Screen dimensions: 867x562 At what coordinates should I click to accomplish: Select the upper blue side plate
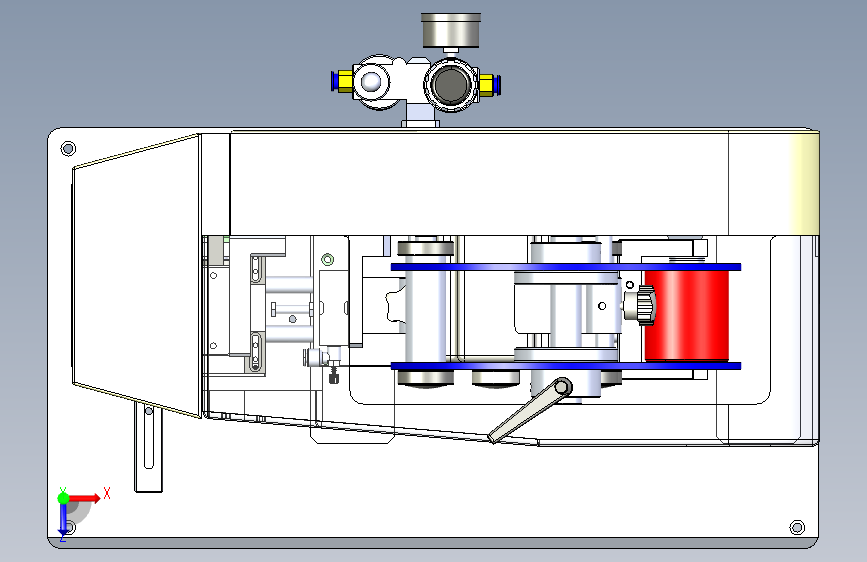[566, 267]
